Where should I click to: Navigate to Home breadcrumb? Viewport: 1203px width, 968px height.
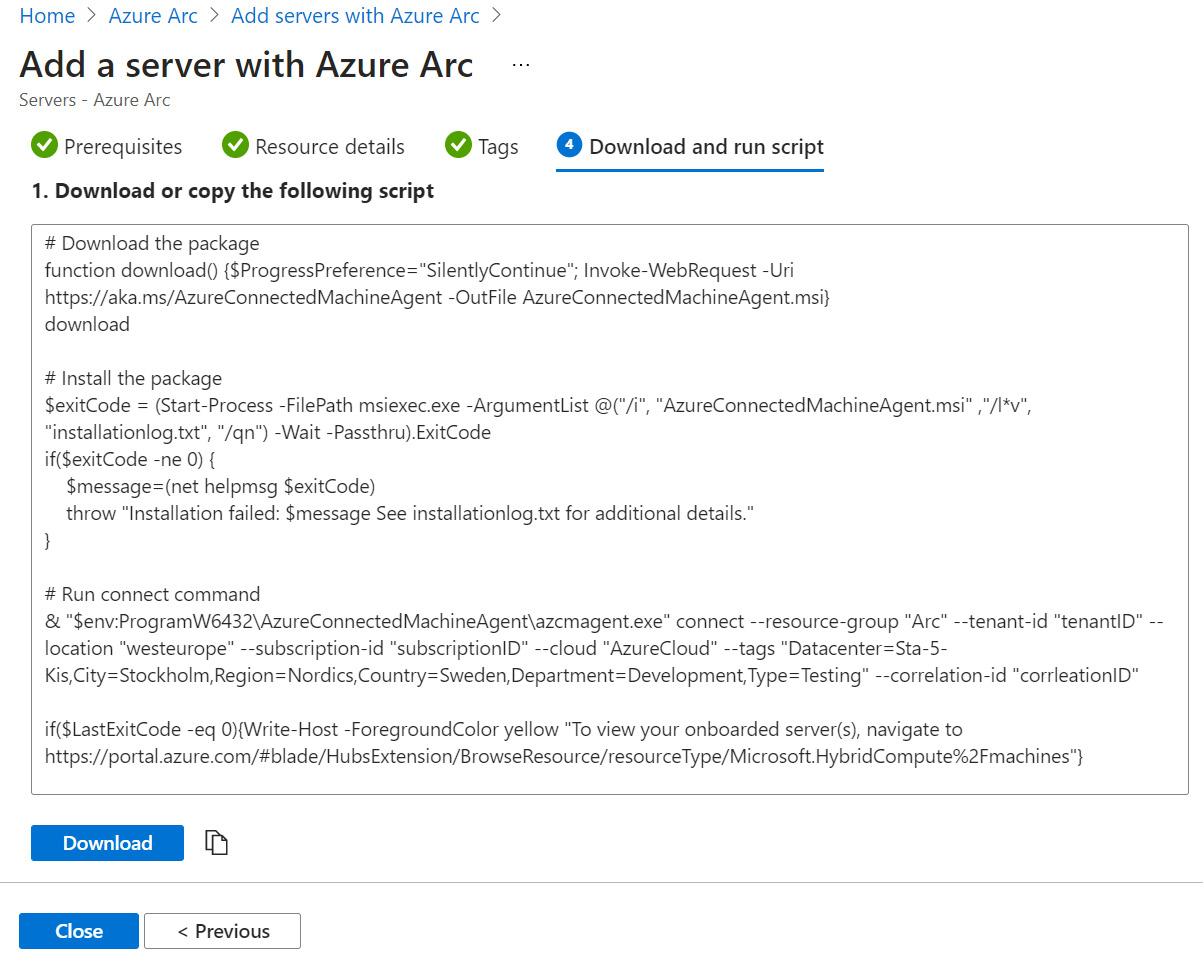click(x=47, y=16)
